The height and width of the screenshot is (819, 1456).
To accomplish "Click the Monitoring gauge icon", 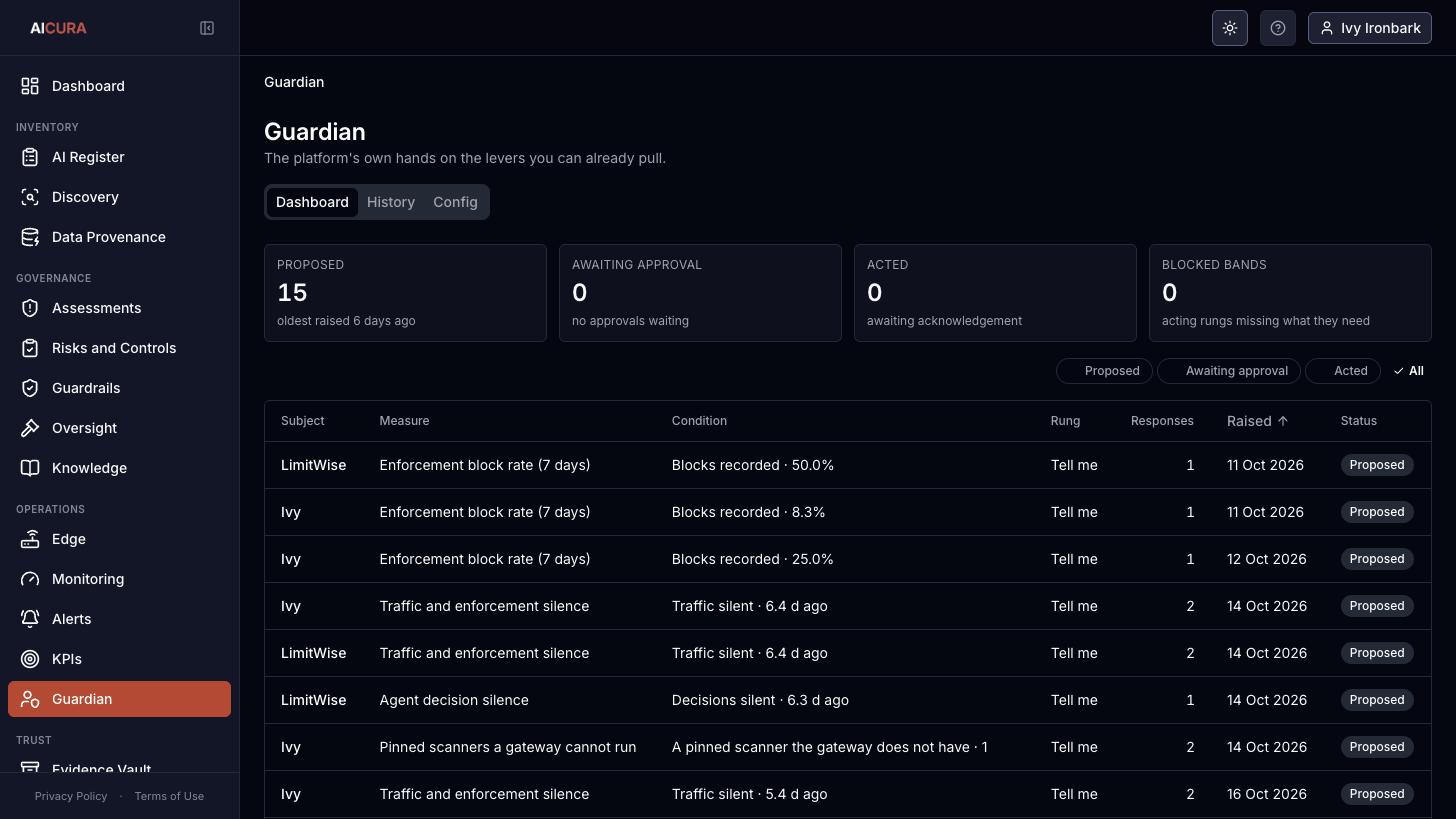I will click(30, 579).
